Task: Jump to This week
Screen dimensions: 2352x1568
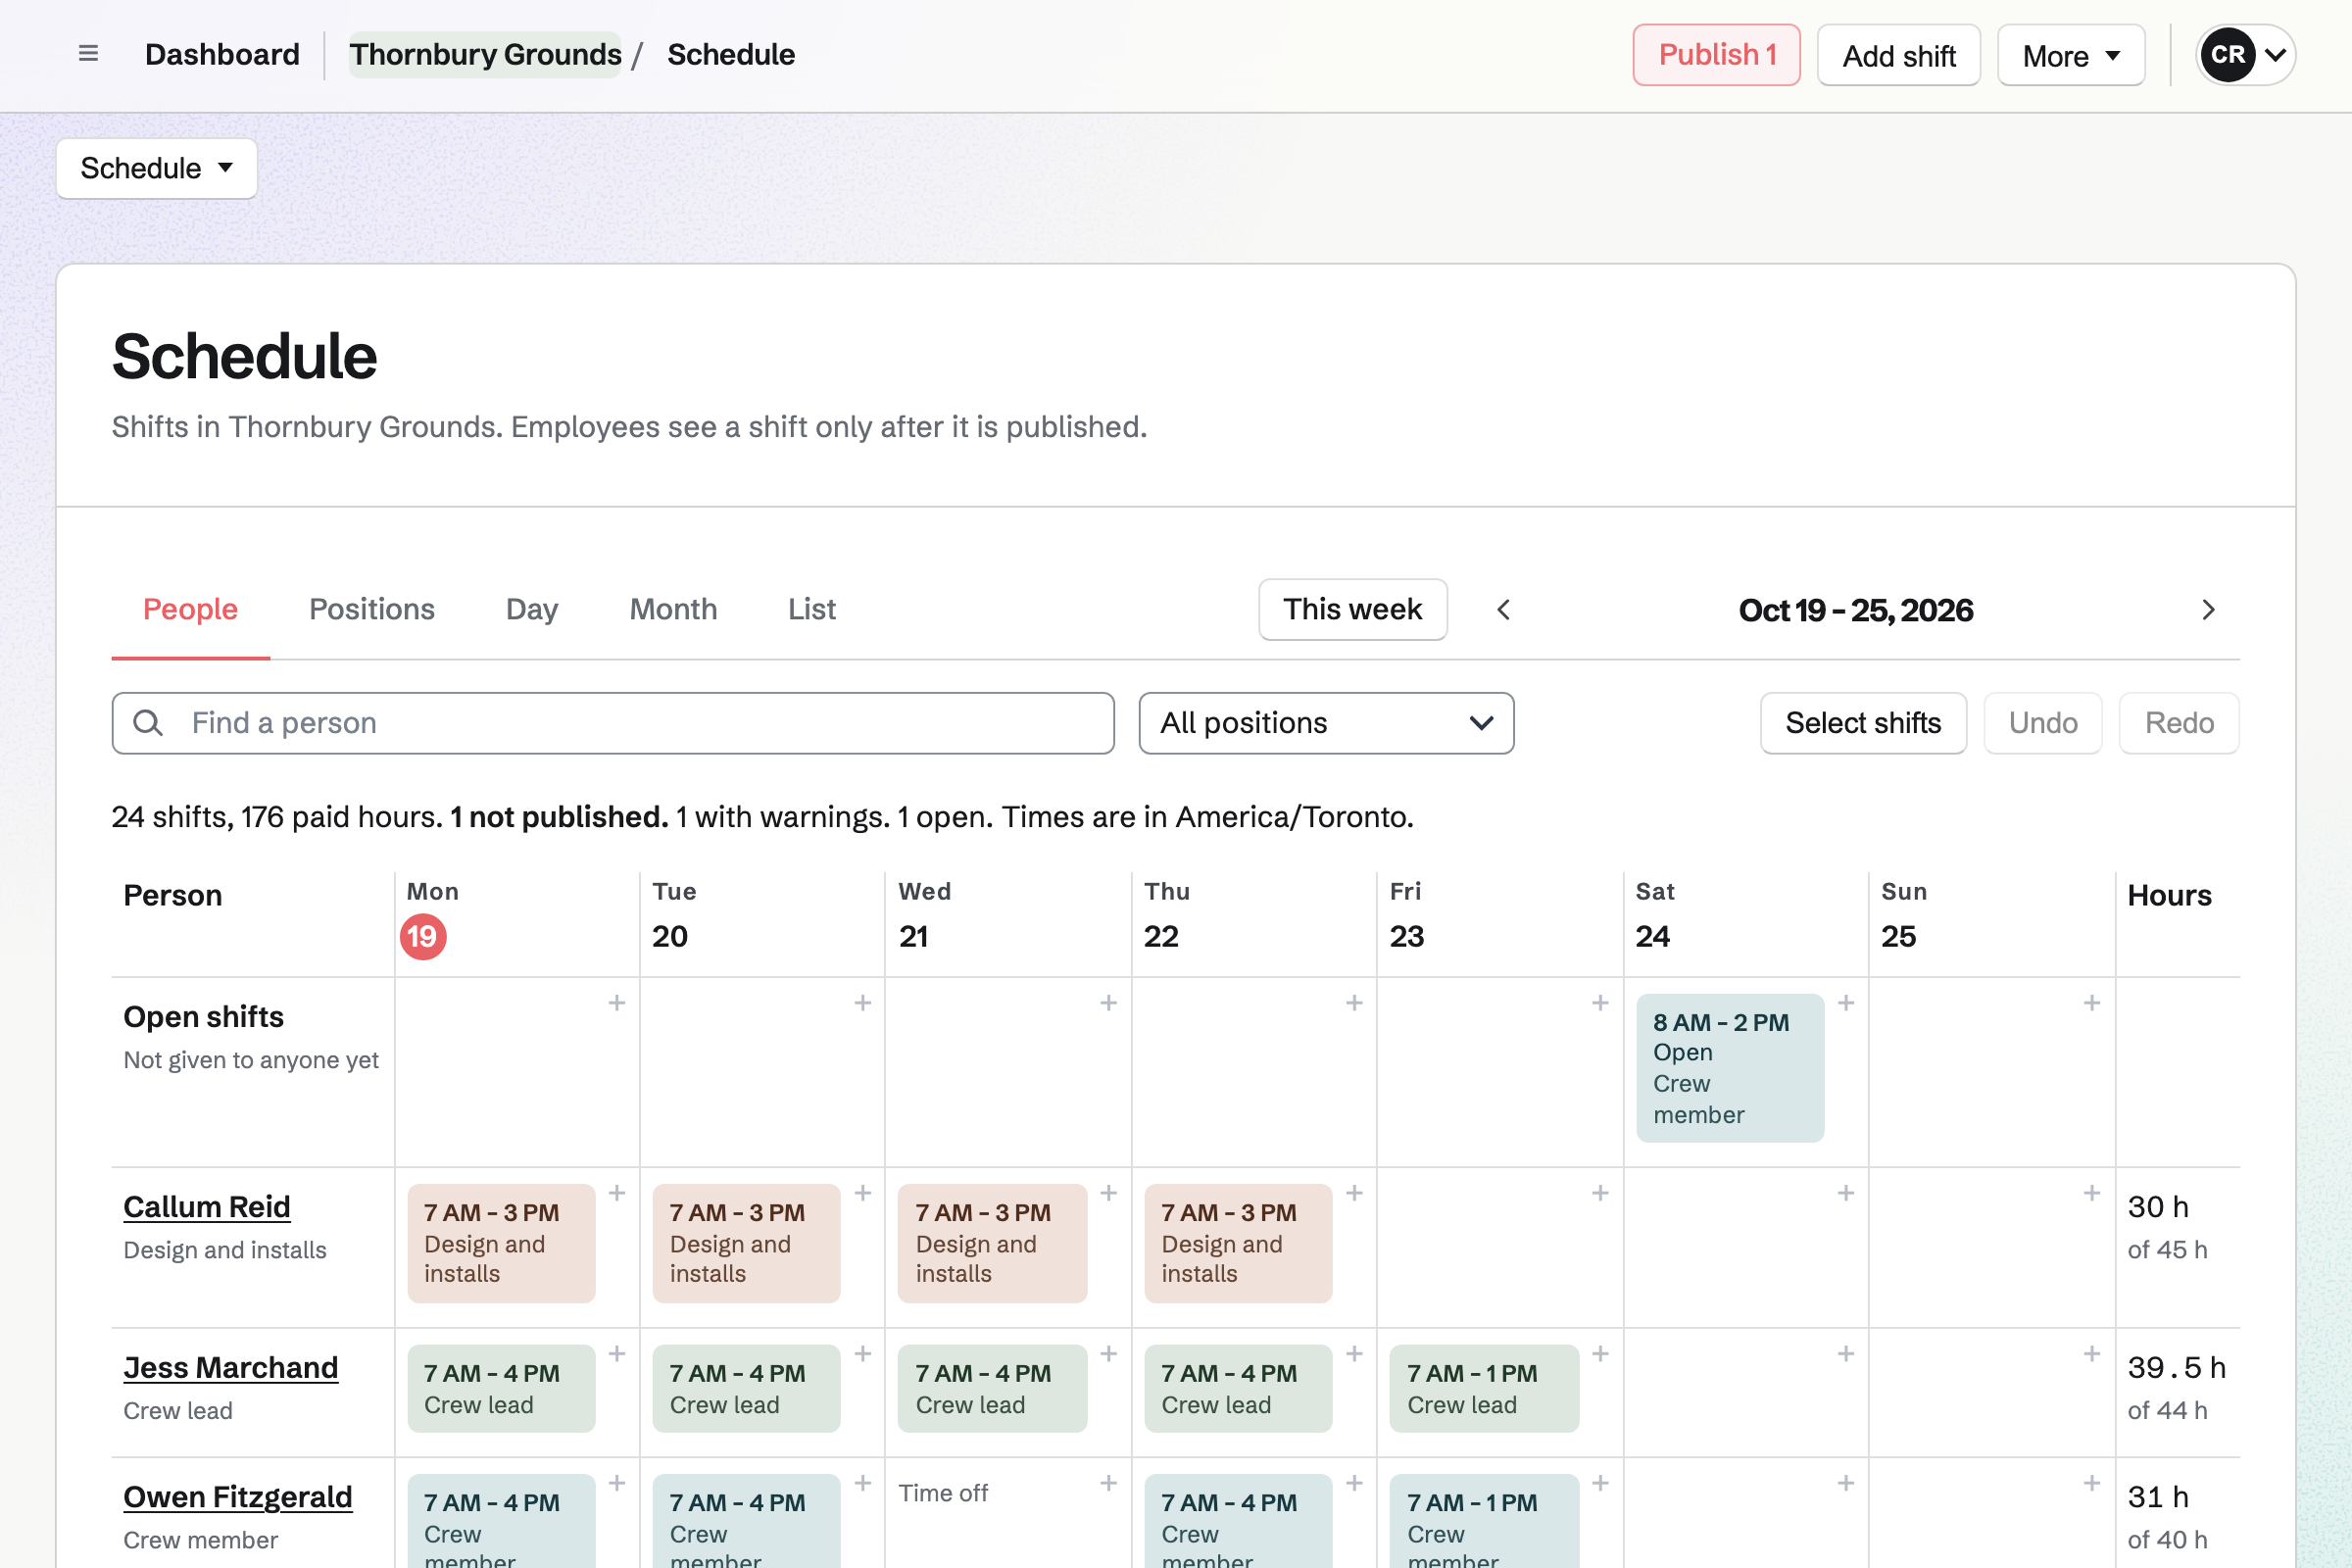Action: 1352,609
